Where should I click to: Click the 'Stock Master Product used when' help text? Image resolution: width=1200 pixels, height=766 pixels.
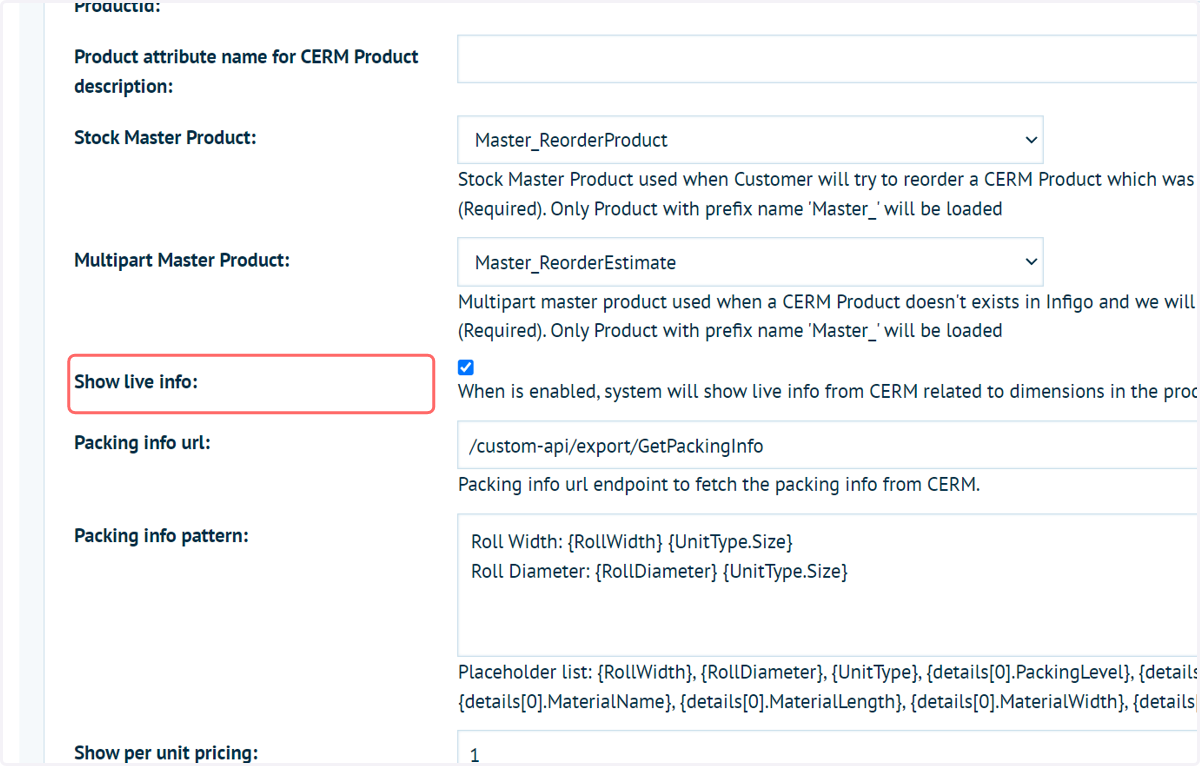828,194
